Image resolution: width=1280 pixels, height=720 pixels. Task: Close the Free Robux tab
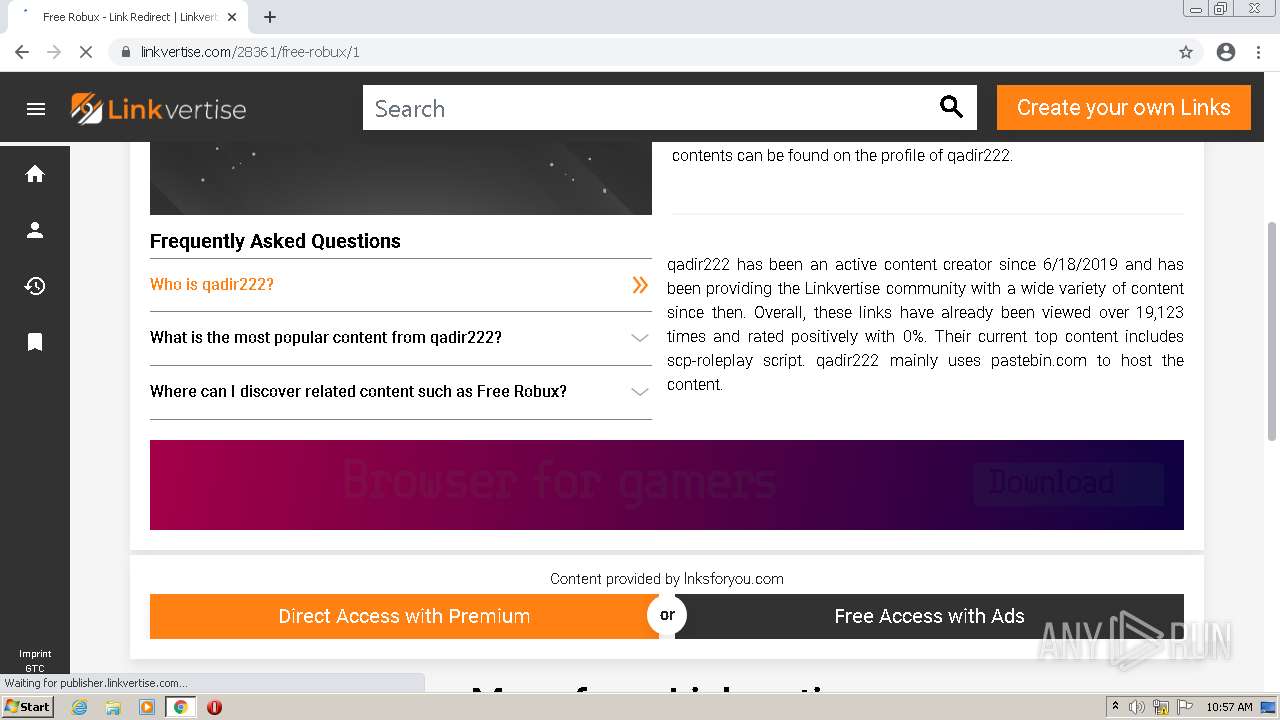pos(232,17)
